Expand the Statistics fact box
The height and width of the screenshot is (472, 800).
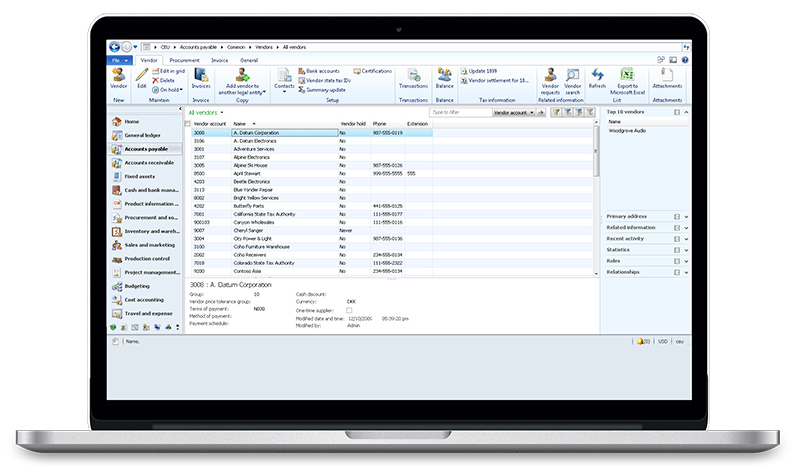tap(686, 250)
